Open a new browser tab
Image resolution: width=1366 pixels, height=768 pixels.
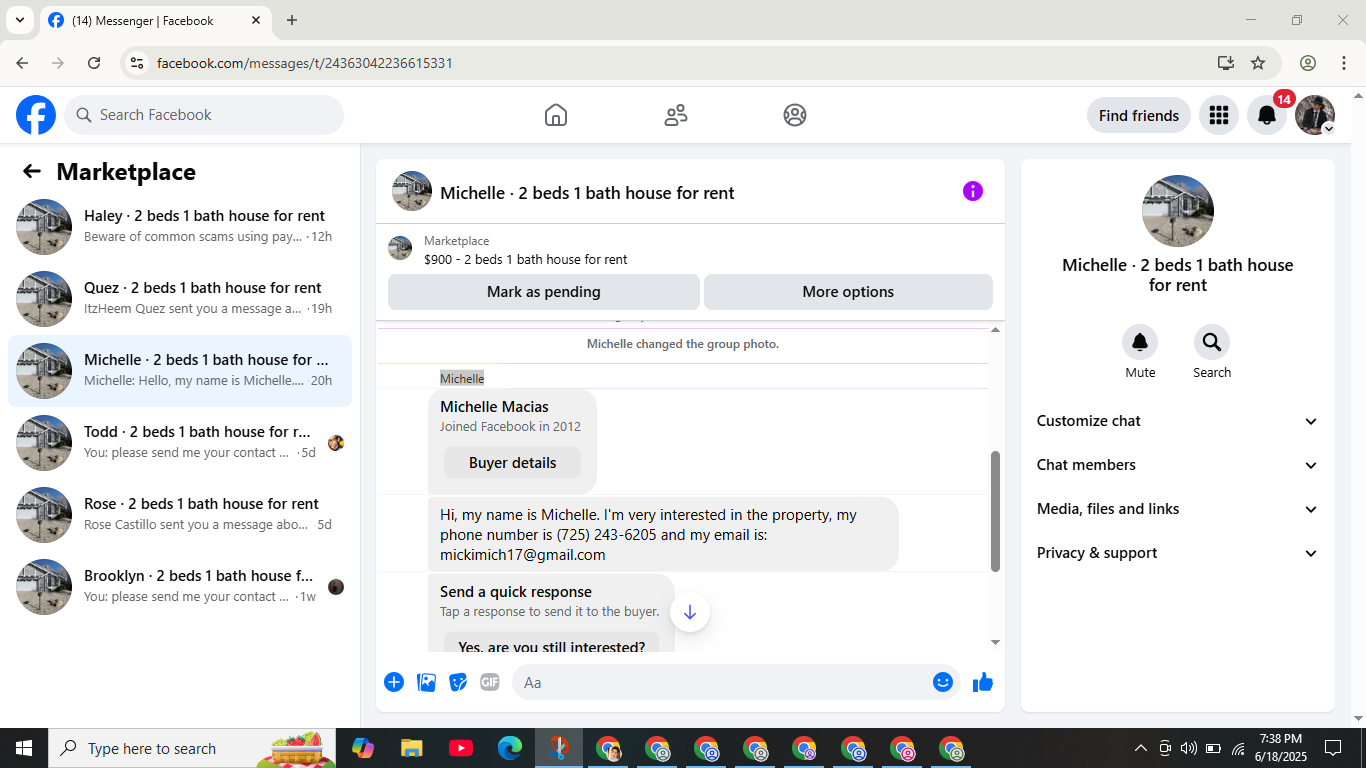click(x=292, y=20)
